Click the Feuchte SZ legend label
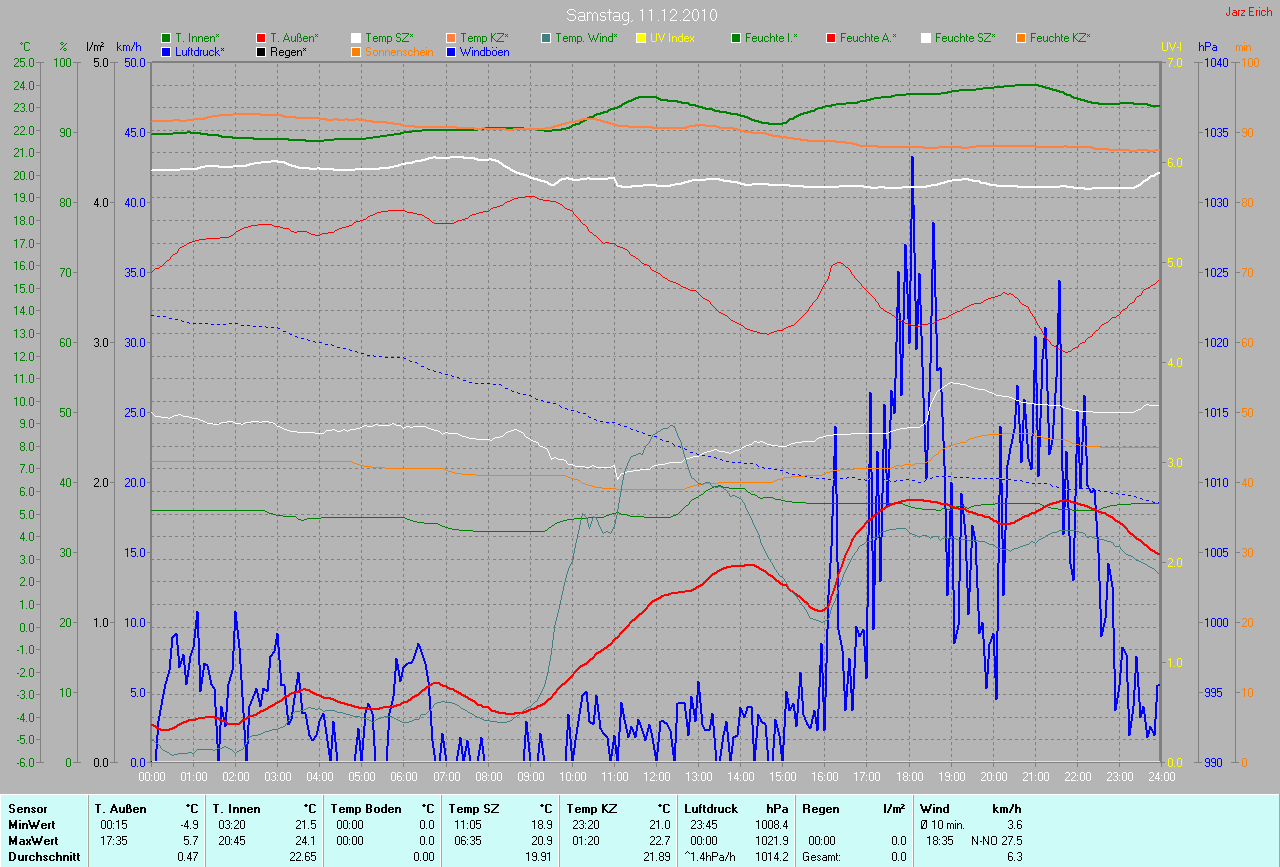 [x=965, y=38]
